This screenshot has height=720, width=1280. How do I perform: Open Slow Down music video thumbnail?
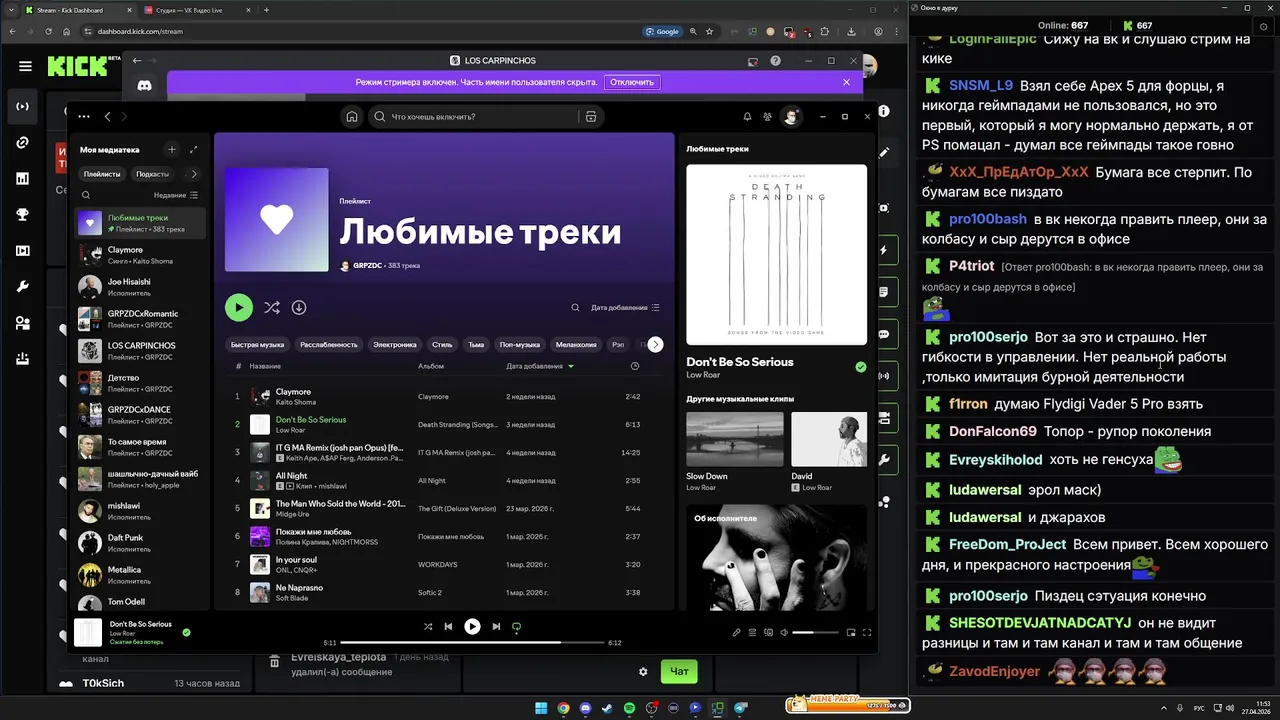pos(735,439)
